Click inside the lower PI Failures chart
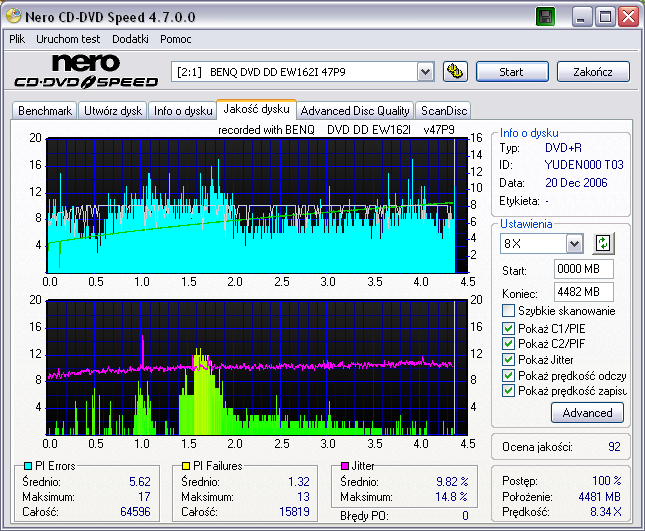 coord(257,368)
